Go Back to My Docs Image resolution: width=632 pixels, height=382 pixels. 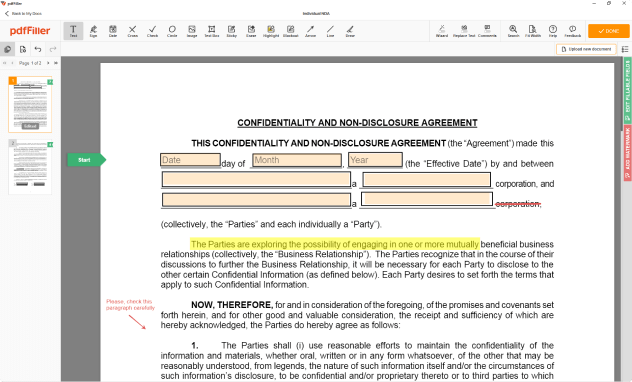click(23, 13)
